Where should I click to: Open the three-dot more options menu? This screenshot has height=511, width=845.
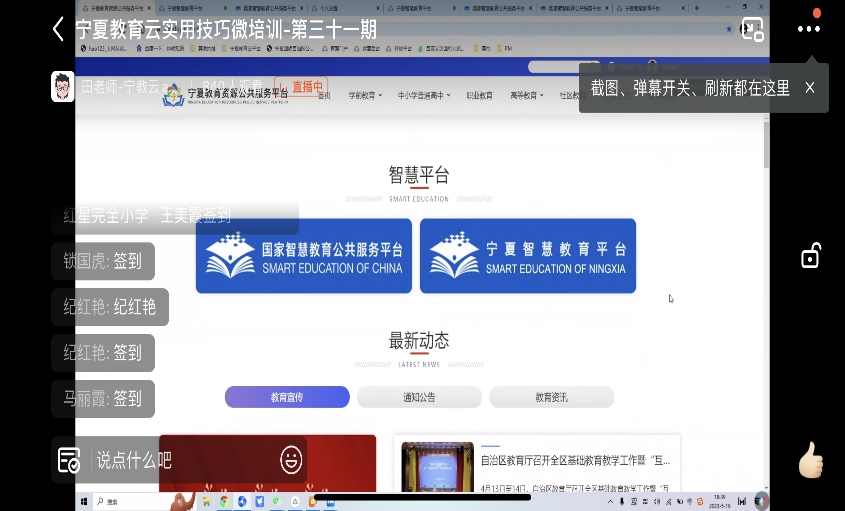(x=808, y=30)
